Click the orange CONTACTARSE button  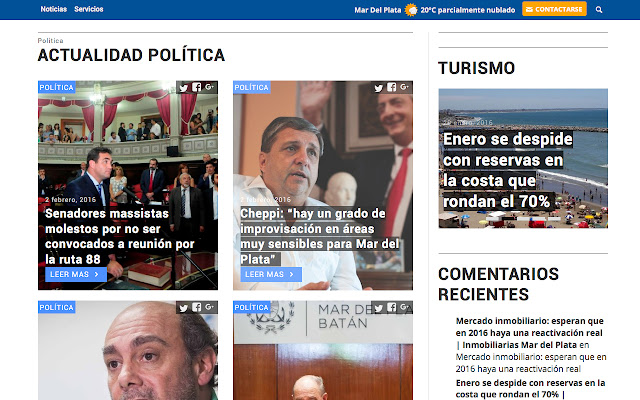[x=554, y=9]
